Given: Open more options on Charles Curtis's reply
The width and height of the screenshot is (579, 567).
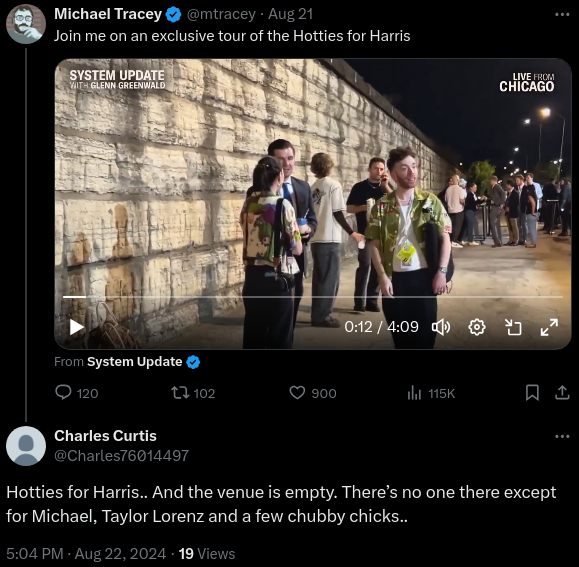Looking at the screenshot, I should (562, 437).
